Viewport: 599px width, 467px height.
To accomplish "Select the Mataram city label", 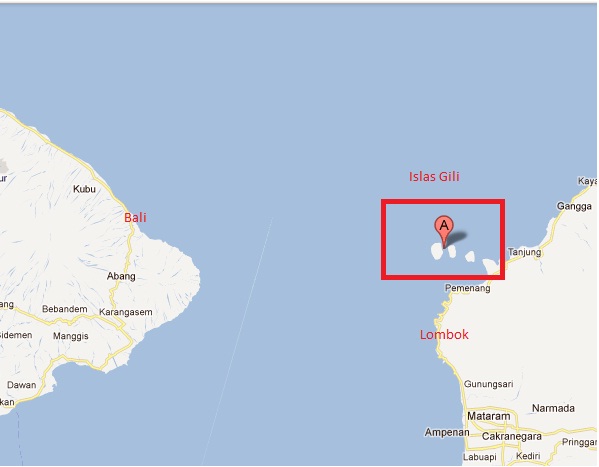I will click(x=489, y=416).
